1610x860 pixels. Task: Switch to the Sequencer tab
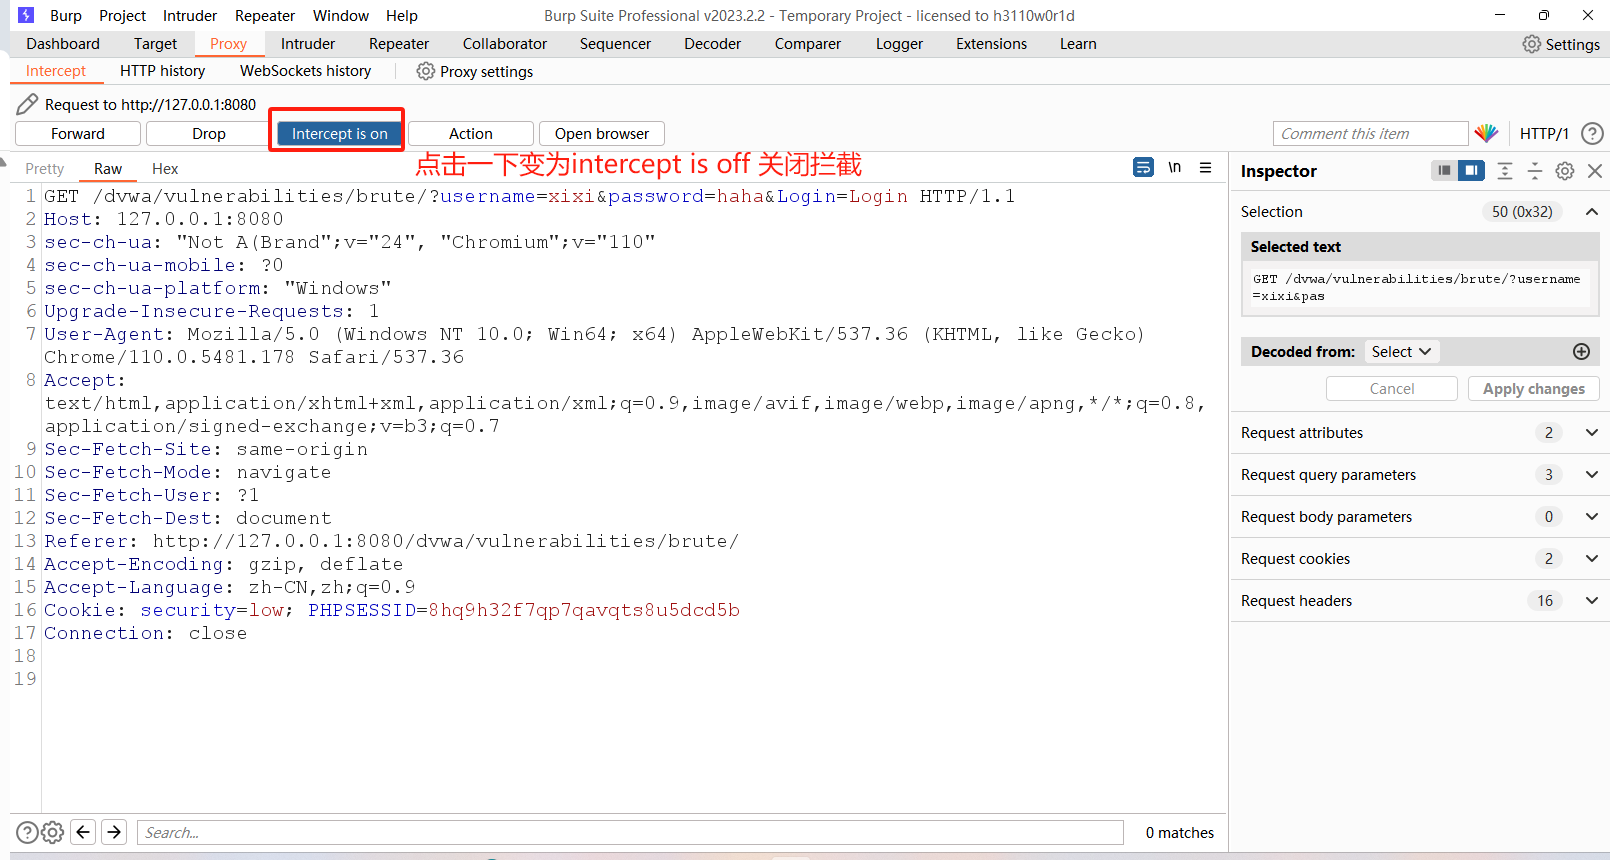[615, 44]
